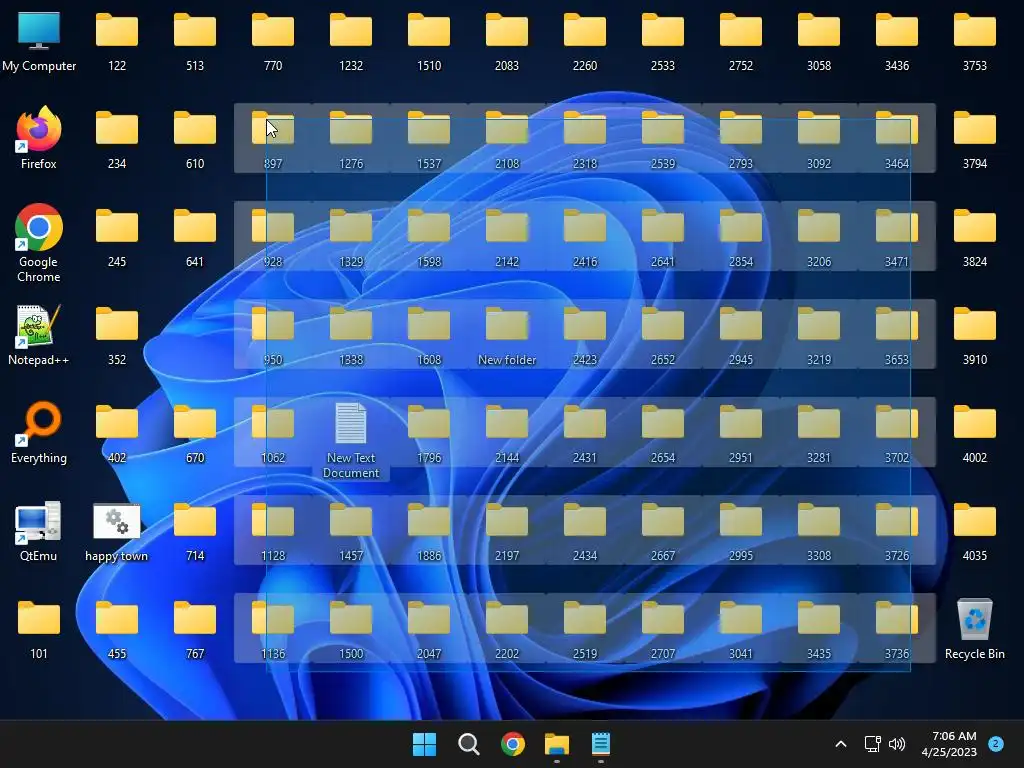
Task: Select folder 2416
Action: (584, 236)
